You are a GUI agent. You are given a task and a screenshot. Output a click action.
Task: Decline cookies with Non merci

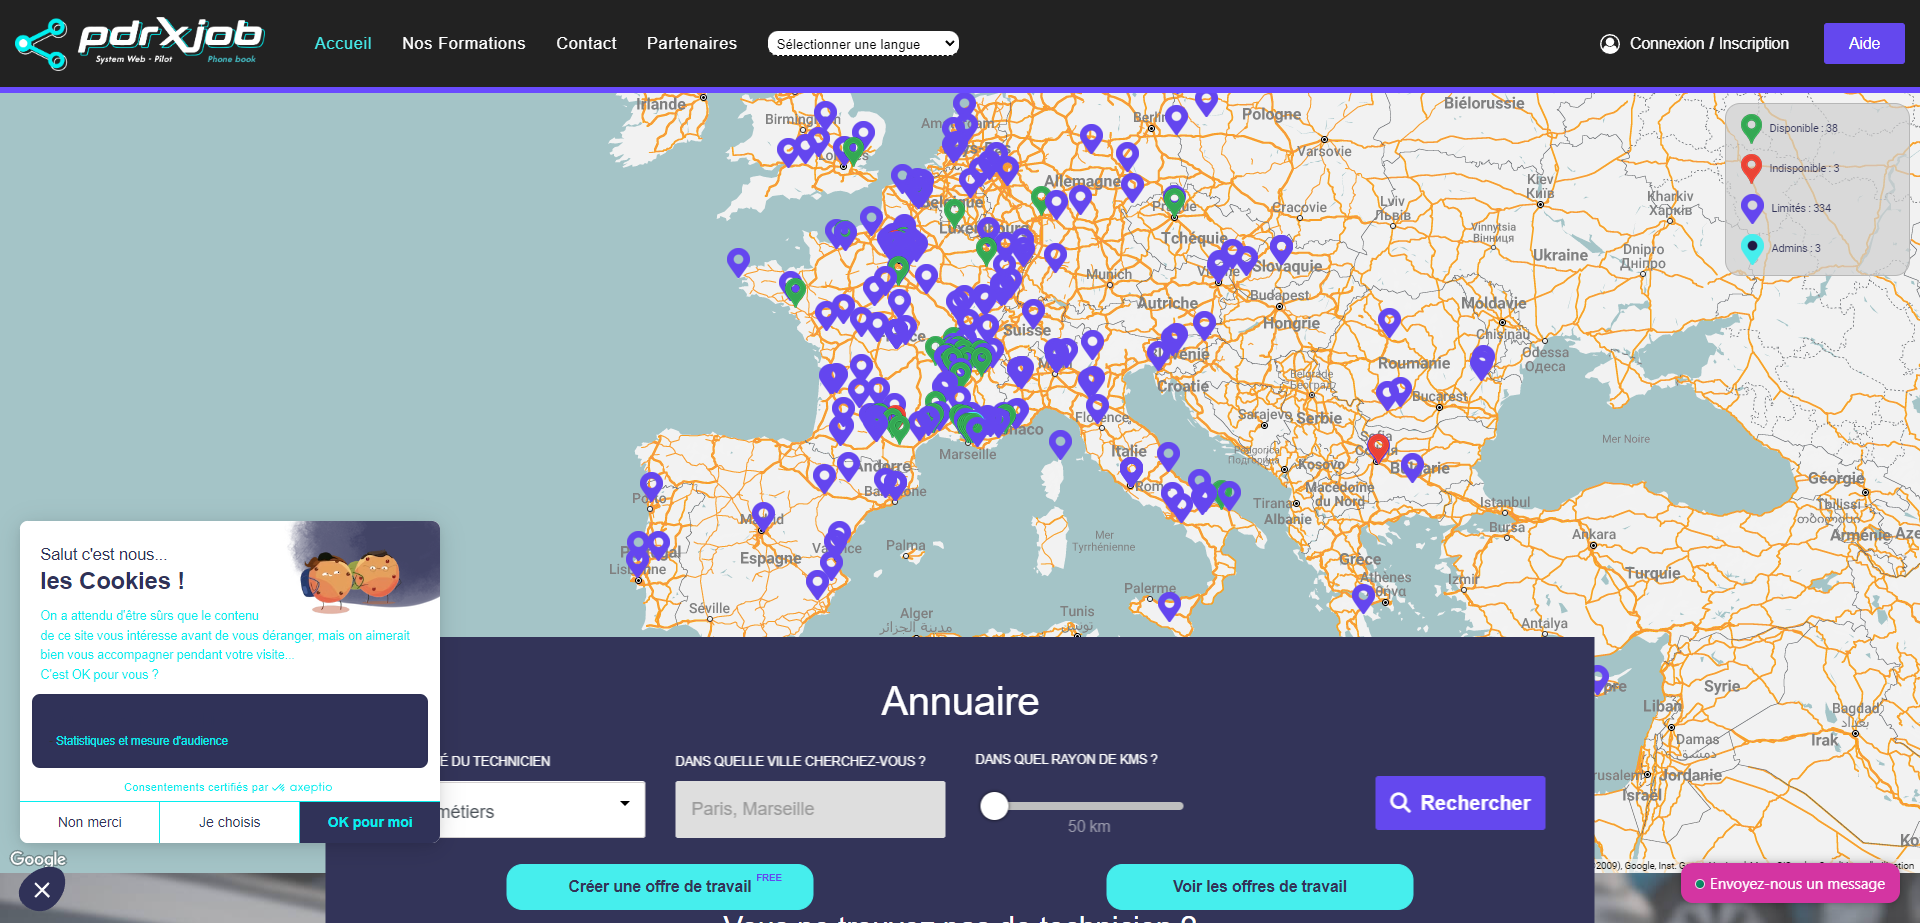pos(90,822)
